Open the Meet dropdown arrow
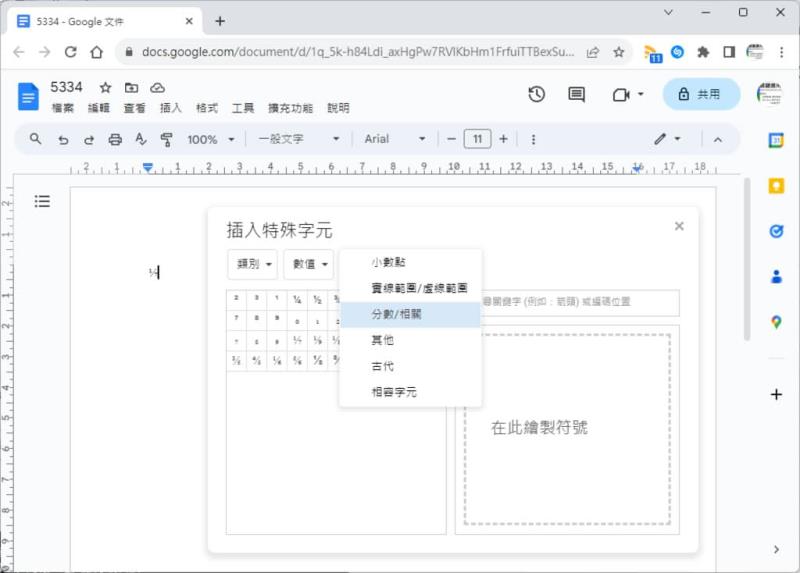This screenshot has width=800, height=573. click(641, 94)
